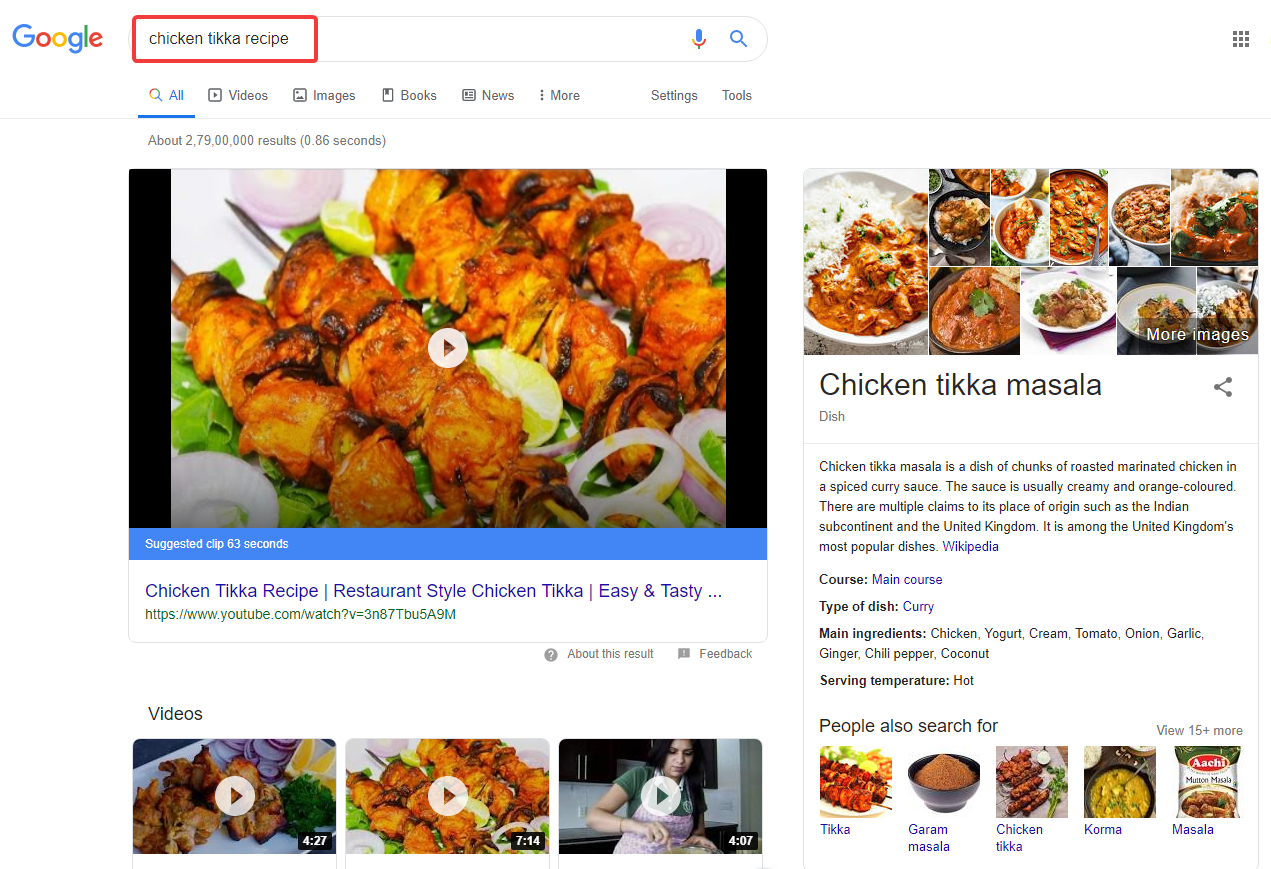The width and height of the screenshot is (1271, 869).
Task: Click the Google logo
Action: tap(57, 39)
